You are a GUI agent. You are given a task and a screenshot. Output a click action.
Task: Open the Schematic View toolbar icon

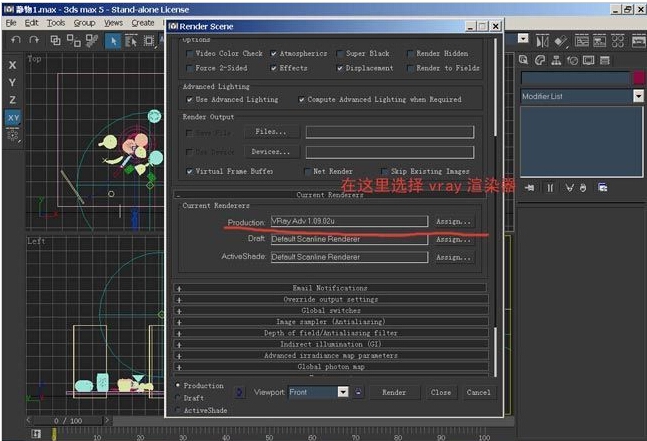coord(600,41)
